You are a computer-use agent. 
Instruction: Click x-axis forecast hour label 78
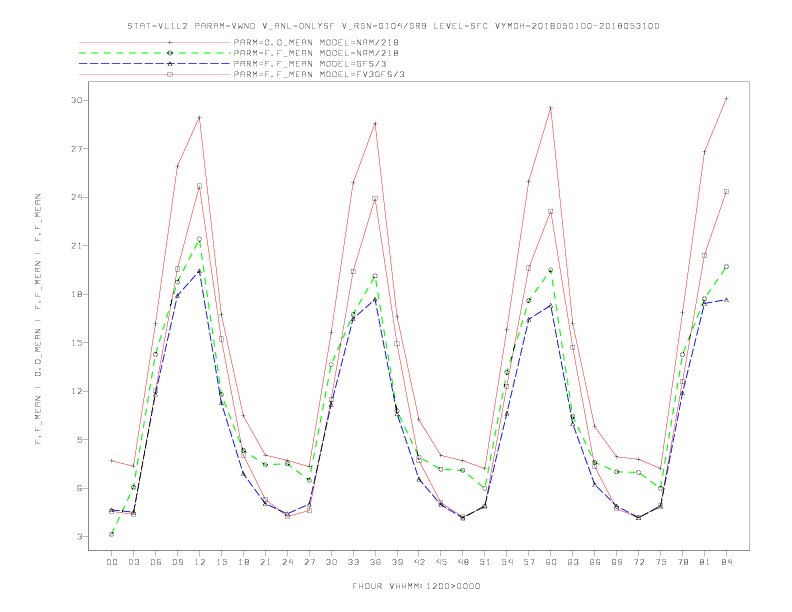[682, 562]
